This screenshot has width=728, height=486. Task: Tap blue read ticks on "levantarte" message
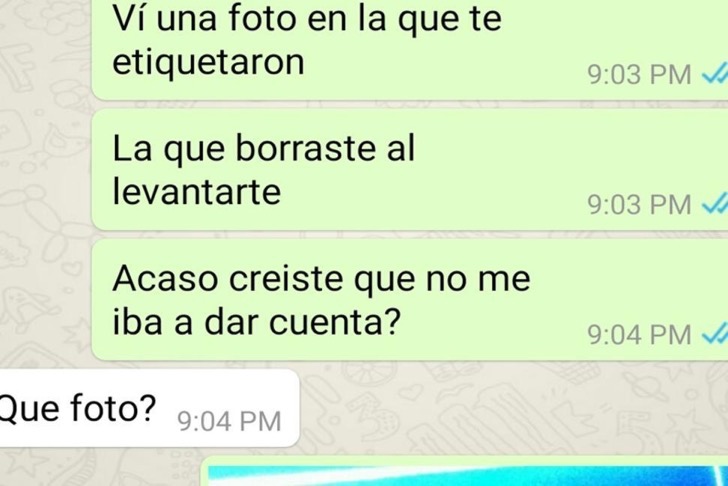(714, 204)
